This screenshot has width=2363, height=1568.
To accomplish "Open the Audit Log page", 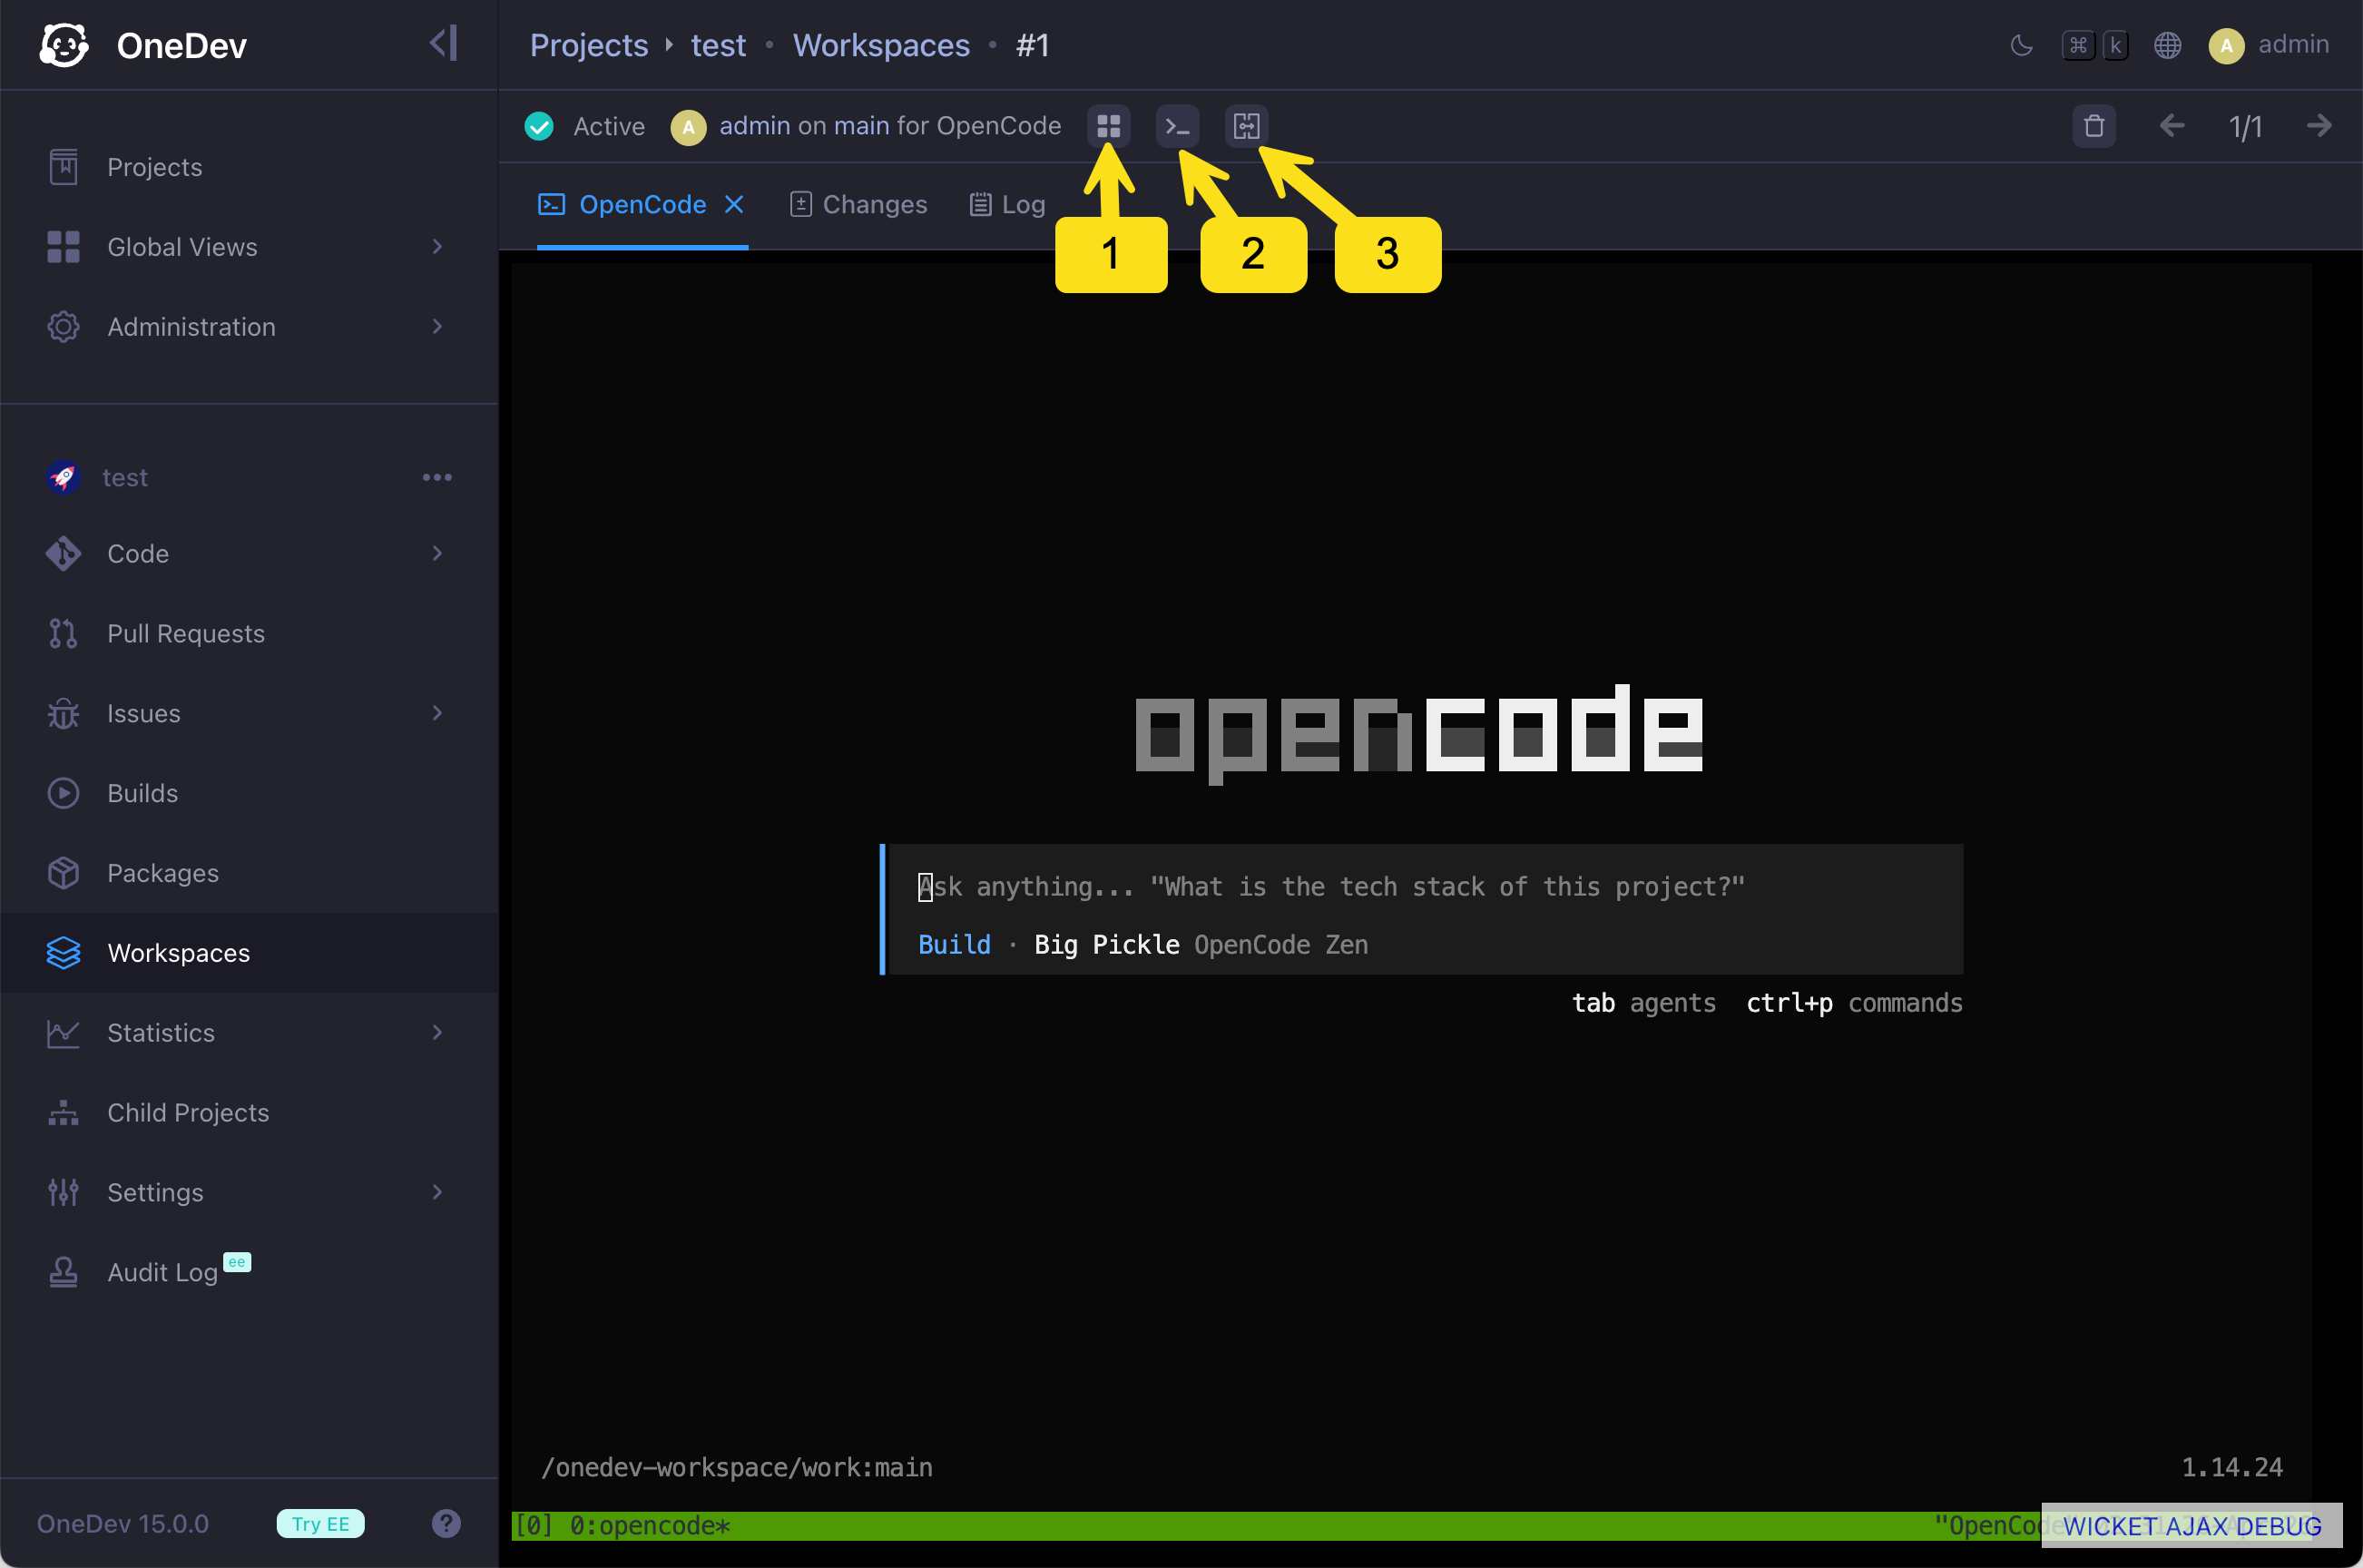I will click(x=249, y=1272).
